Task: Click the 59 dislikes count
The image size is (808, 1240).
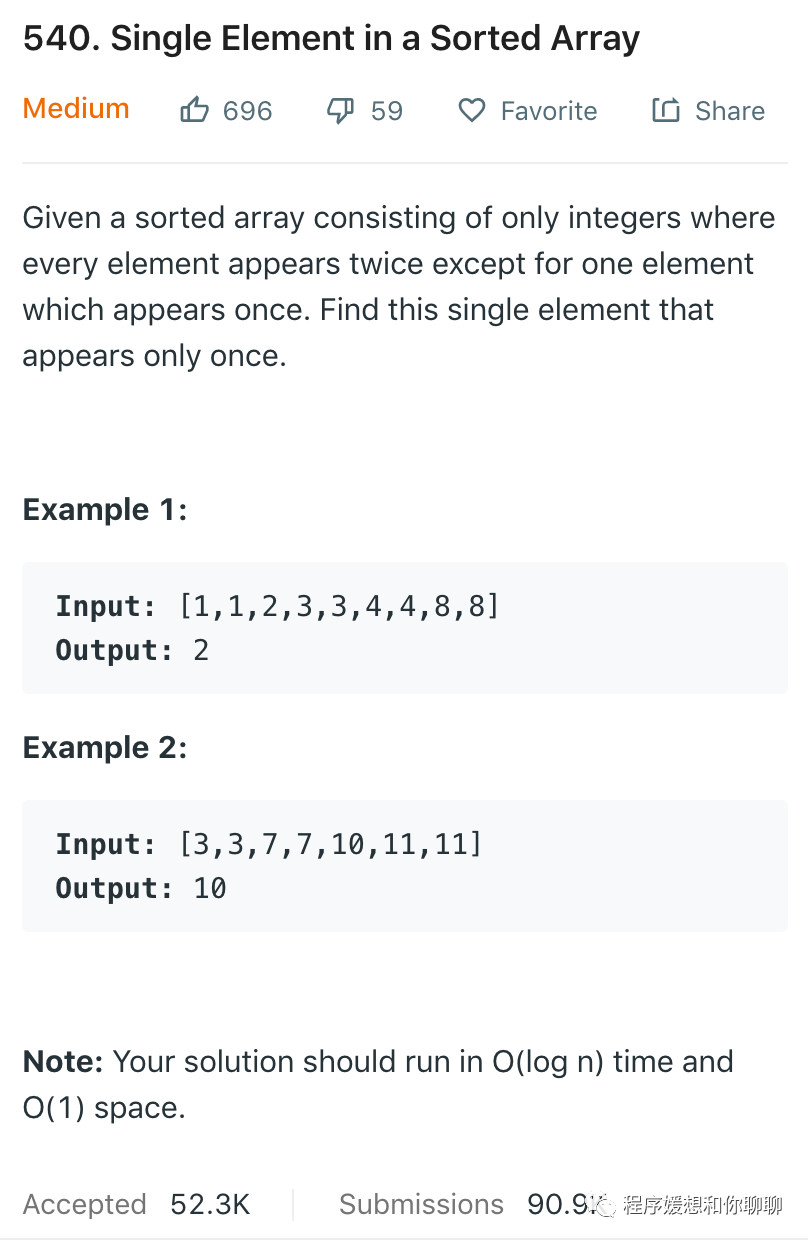Action: [386, 111]
